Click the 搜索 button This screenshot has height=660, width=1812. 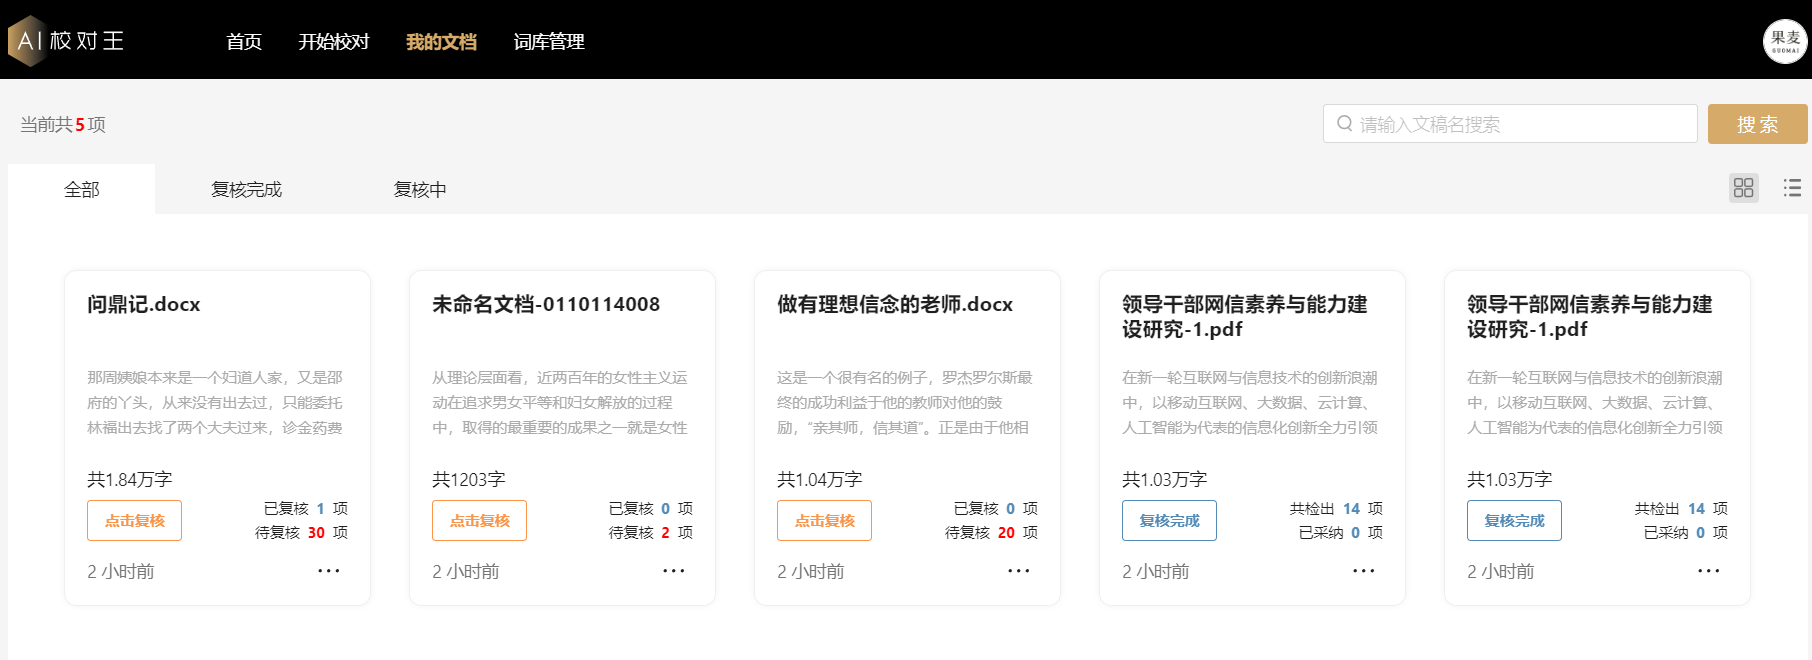[x=1756, y=124]
